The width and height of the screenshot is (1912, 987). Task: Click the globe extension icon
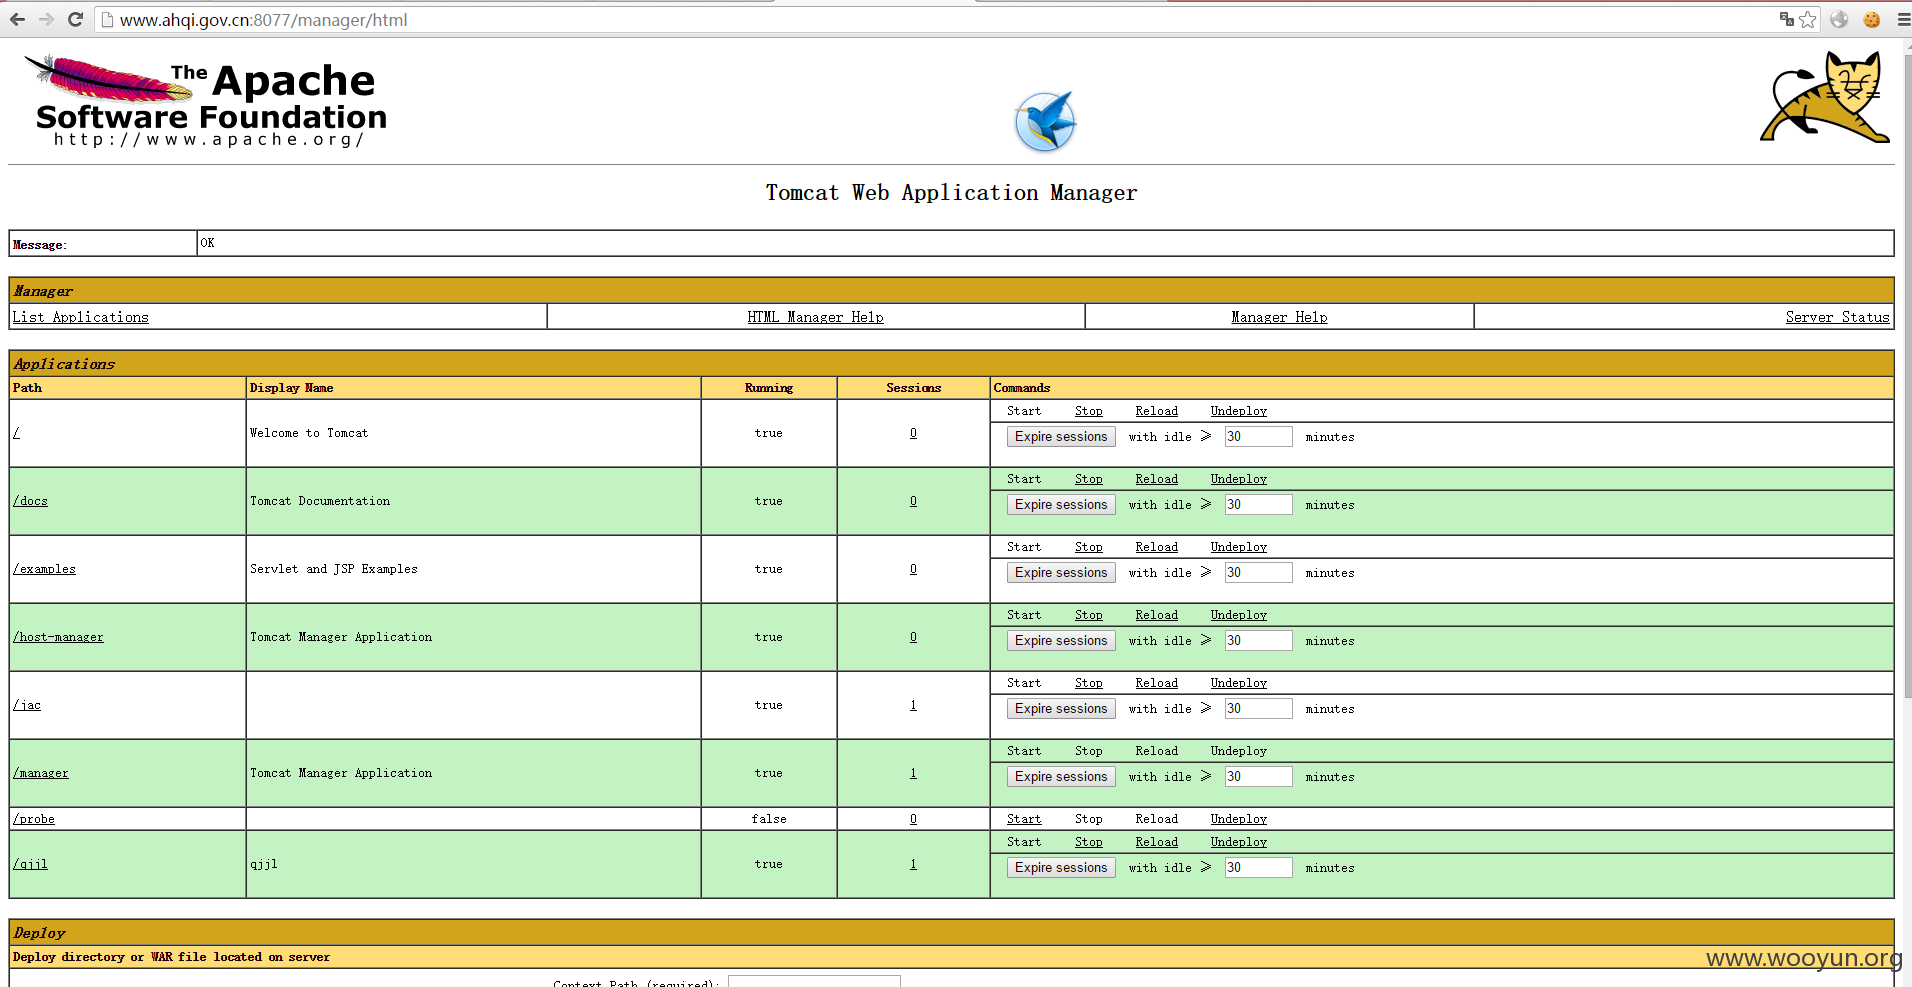click(1839, 19)
